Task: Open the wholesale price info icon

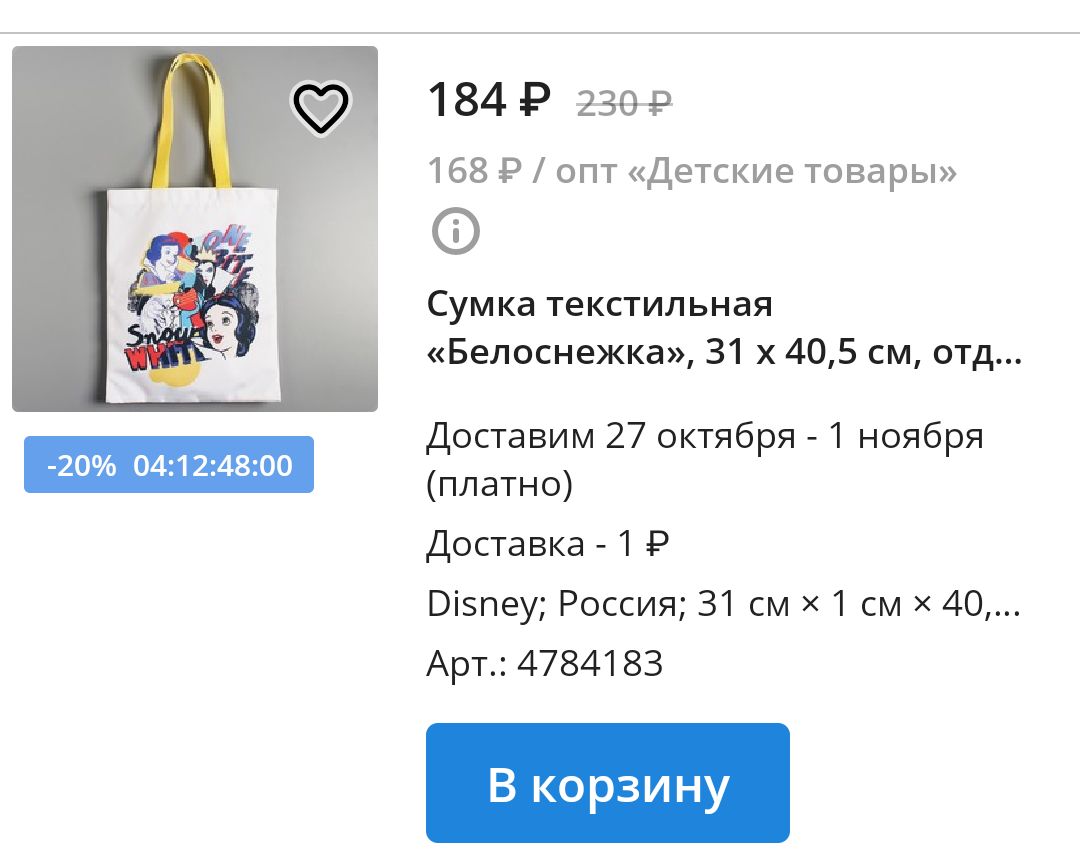Action: tap(455, 231)
